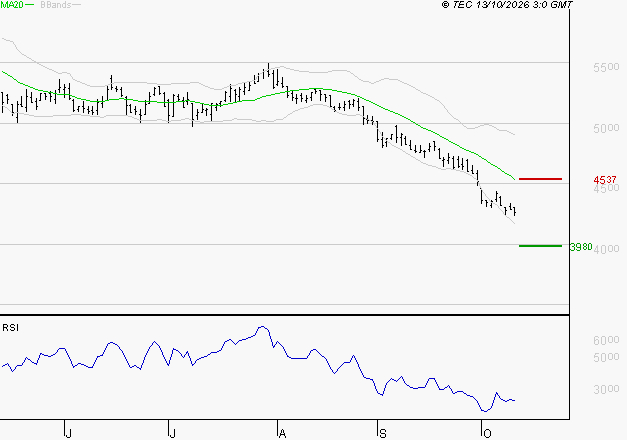The image size is (627, 440).
Task: Click the 4000 price axis label
Action: pyautogui.click(x=606, y=249)
